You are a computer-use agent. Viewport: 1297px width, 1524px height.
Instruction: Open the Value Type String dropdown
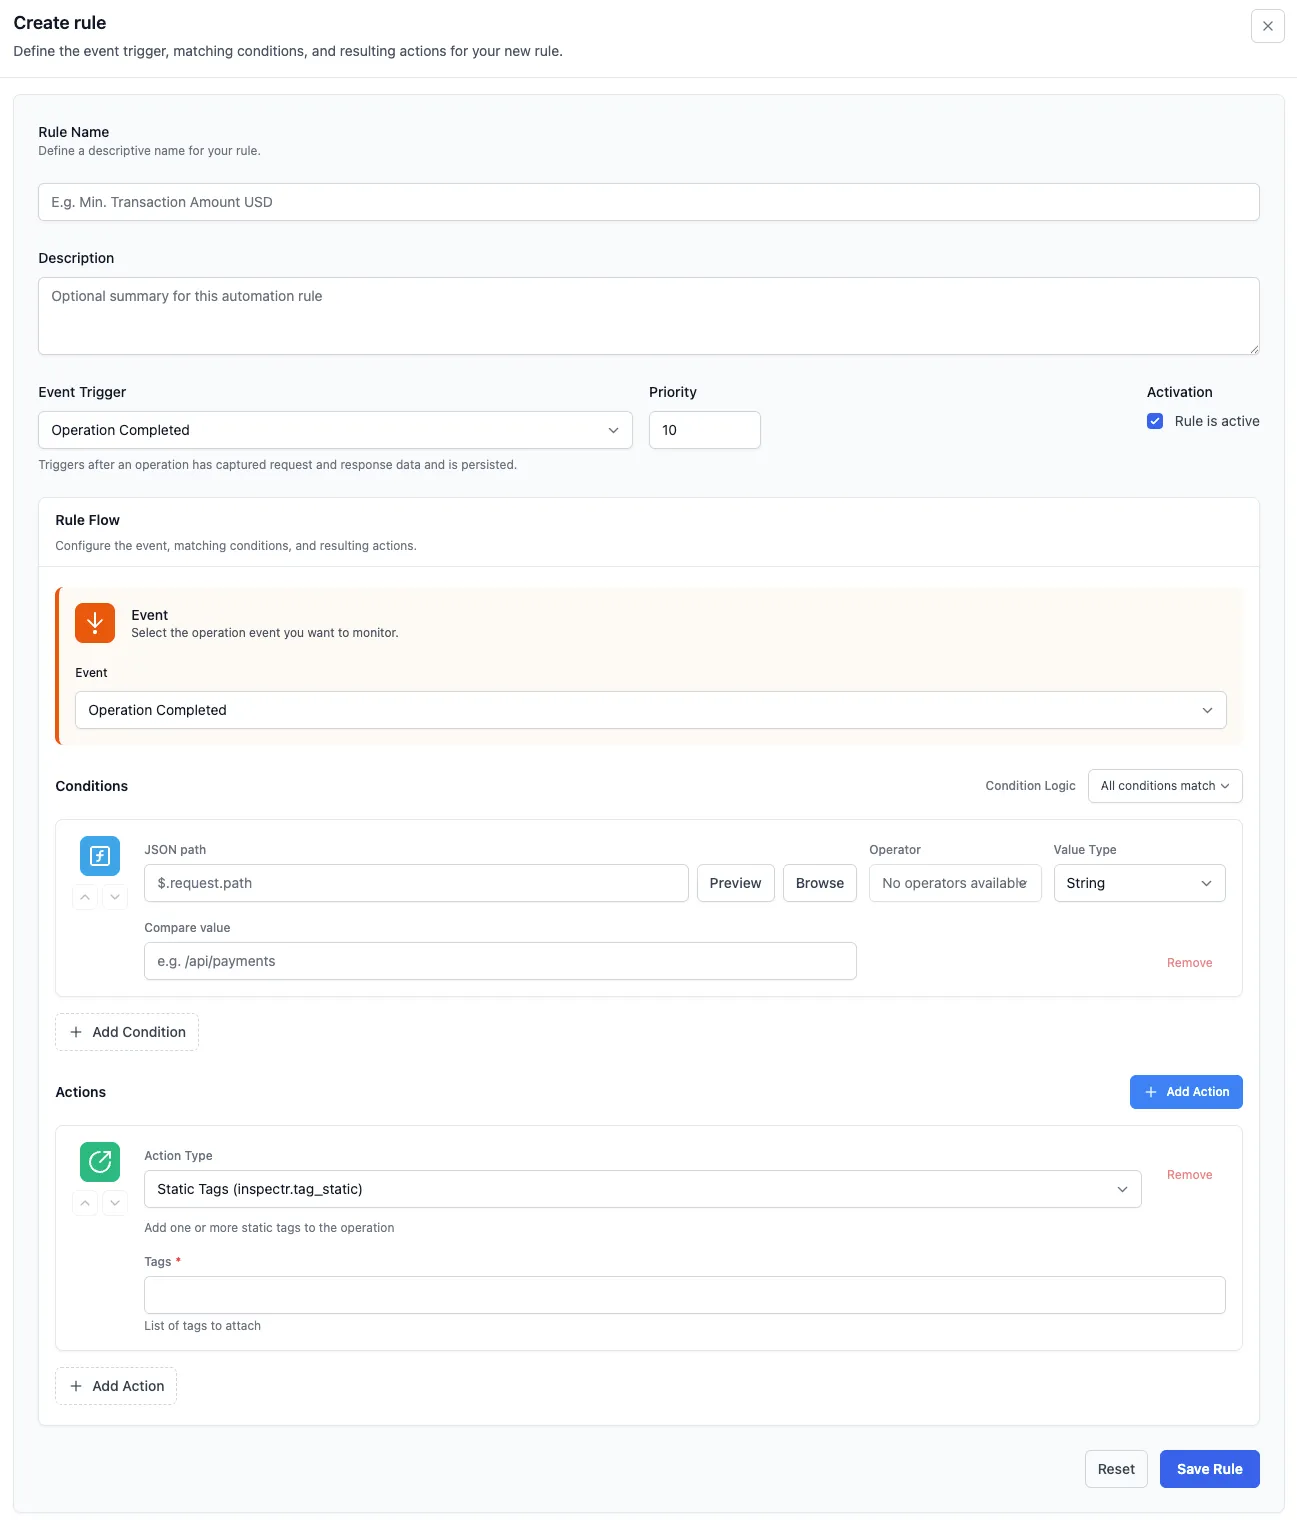click(1139, 883)
